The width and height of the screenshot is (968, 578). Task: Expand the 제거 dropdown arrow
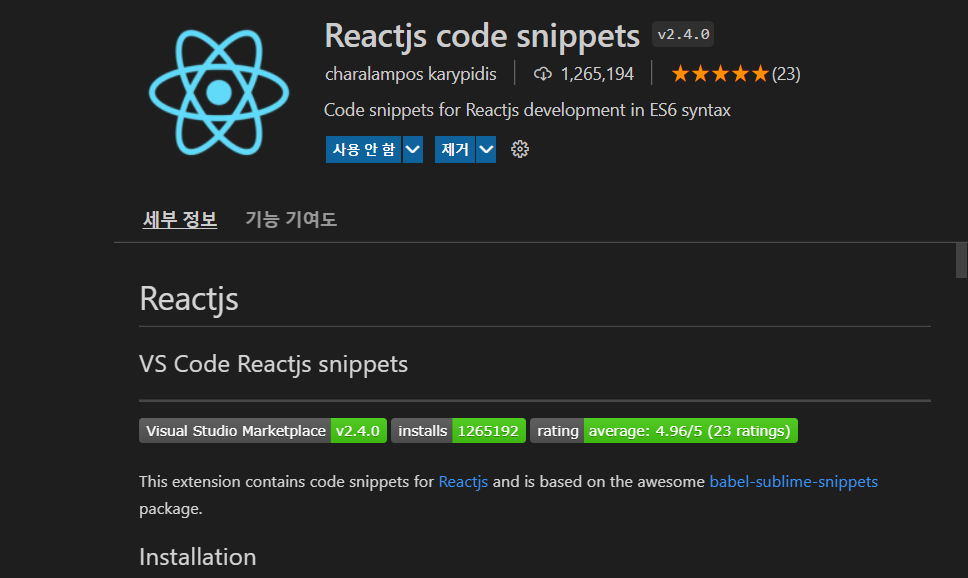point(486,149)
